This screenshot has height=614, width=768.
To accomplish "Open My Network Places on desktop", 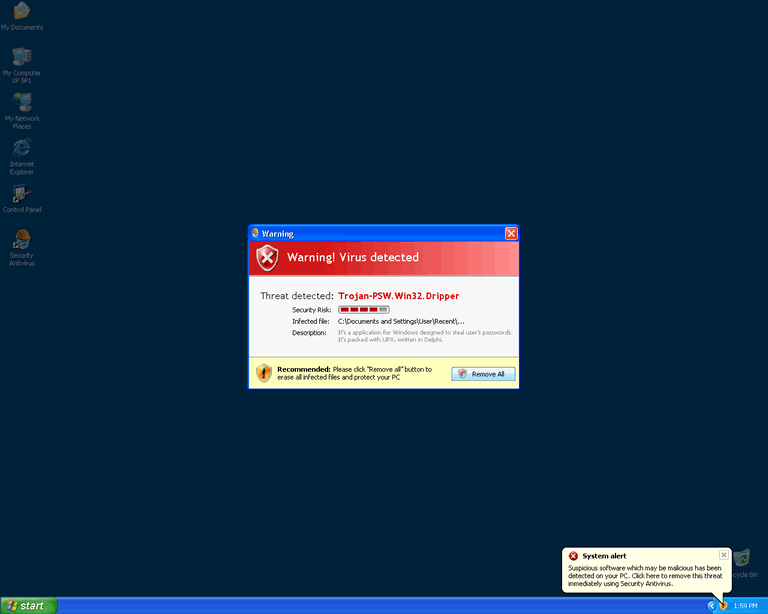I will point(21,103).
